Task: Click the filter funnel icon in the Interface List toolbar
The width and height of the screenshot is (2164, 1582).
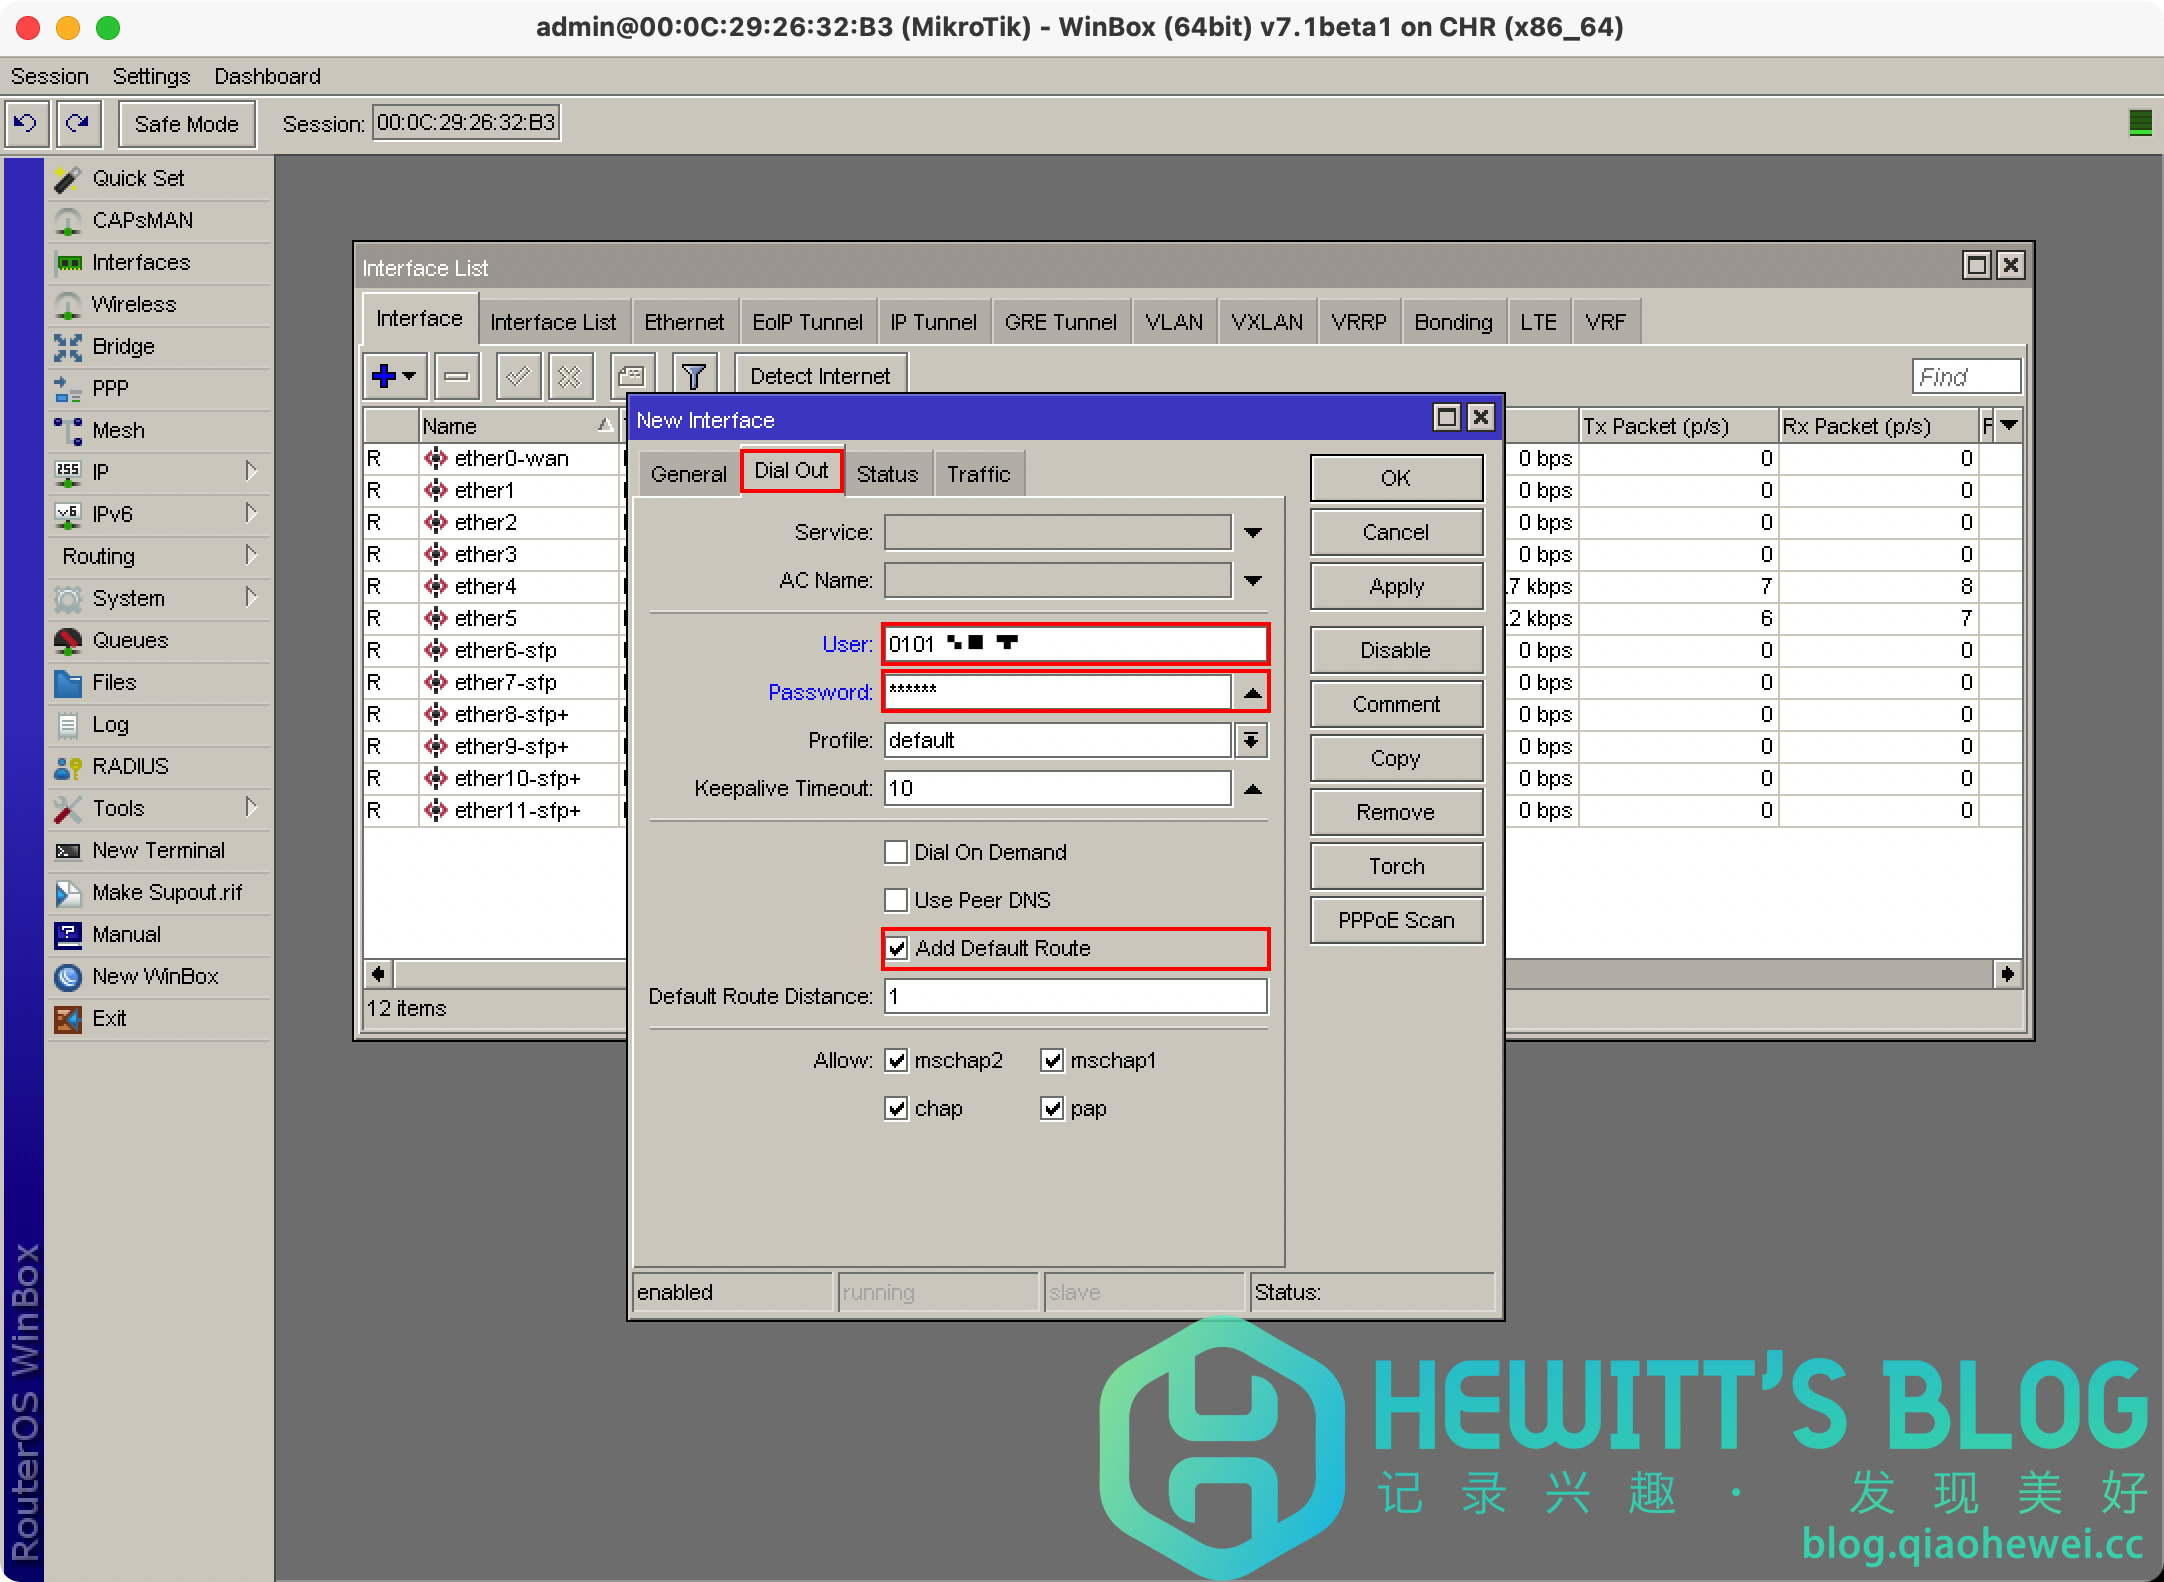Action: click(693, 377)
